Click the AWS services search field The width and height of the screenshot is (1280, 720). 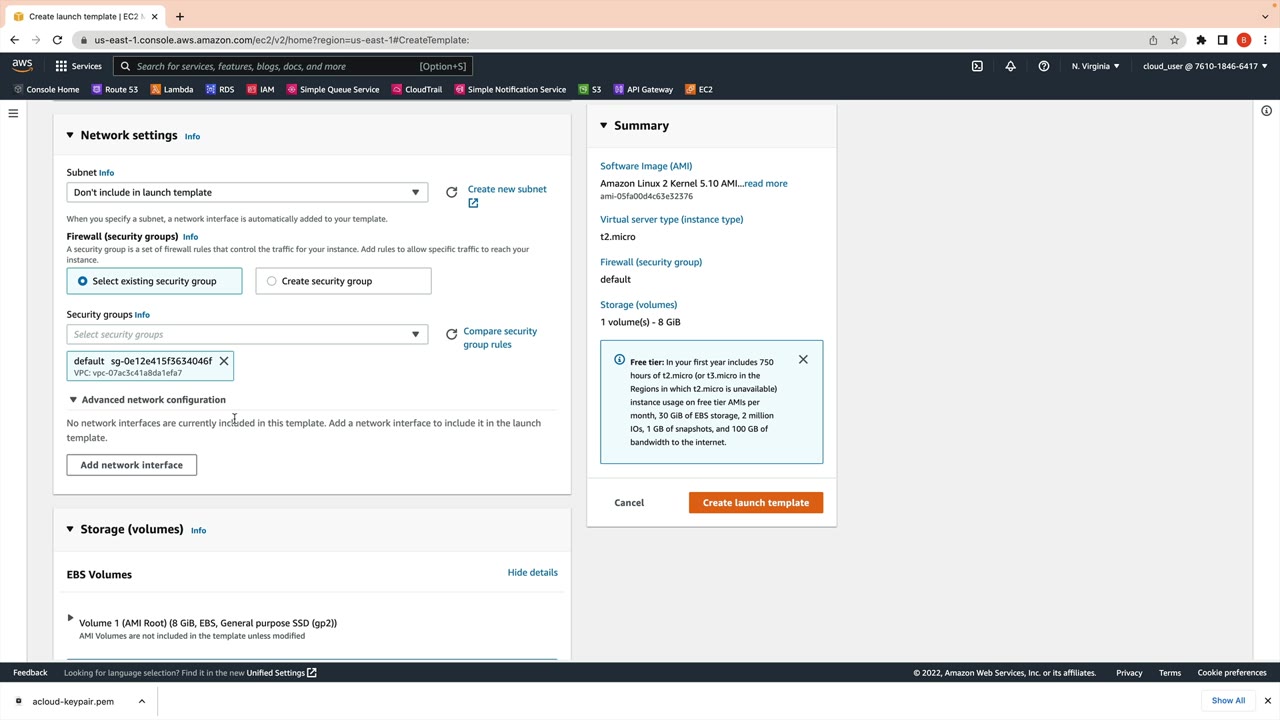pyautogui.click(x=292, y=66)
